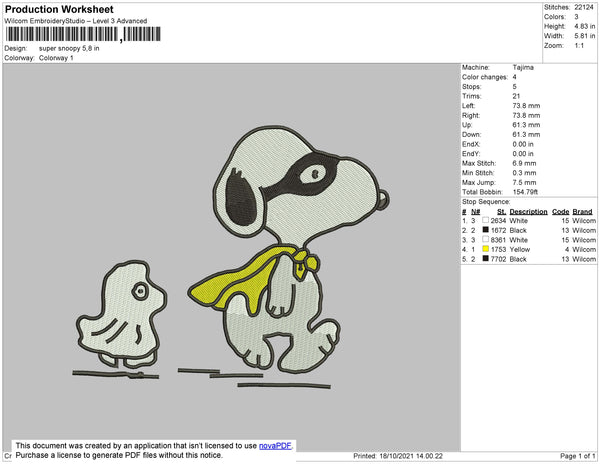Click the Total Bobbin value '154.79ft'
This screenshot has width=600, height=464.
[x=525, y=192]
